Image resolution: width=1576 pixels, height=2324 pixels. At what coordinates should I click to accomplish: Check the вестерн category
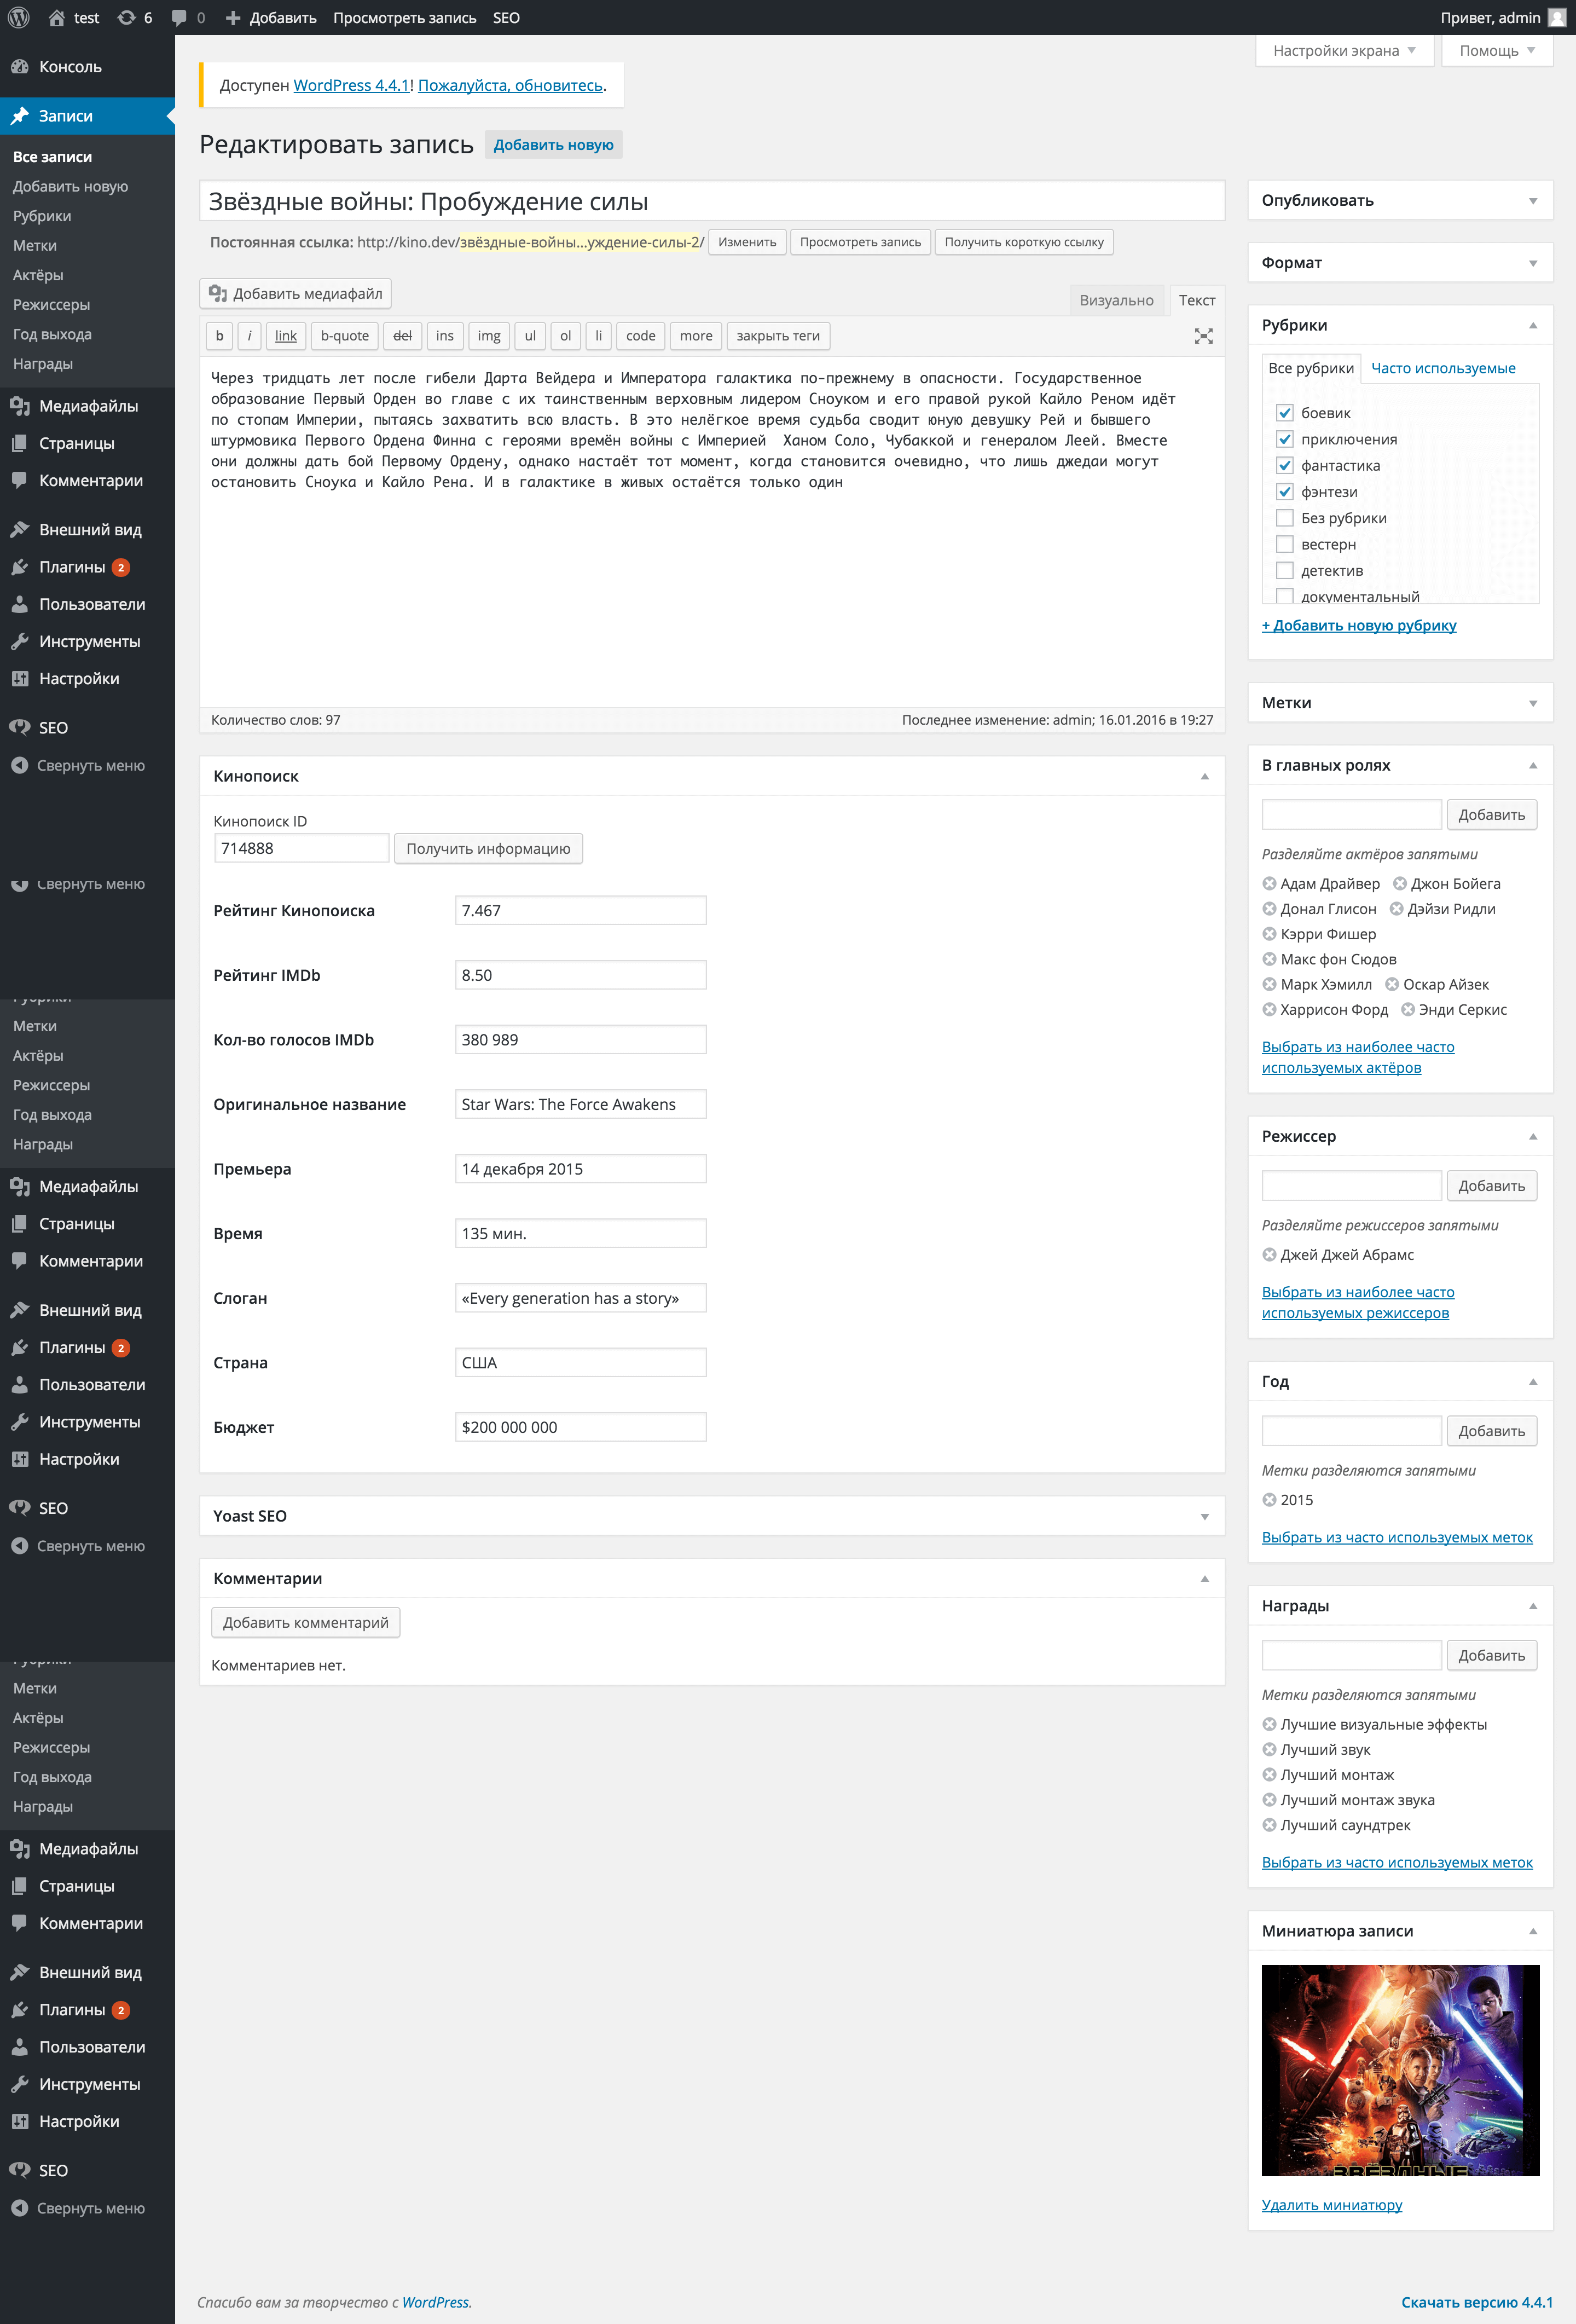pyautogui.click(x=1285, y=545)
